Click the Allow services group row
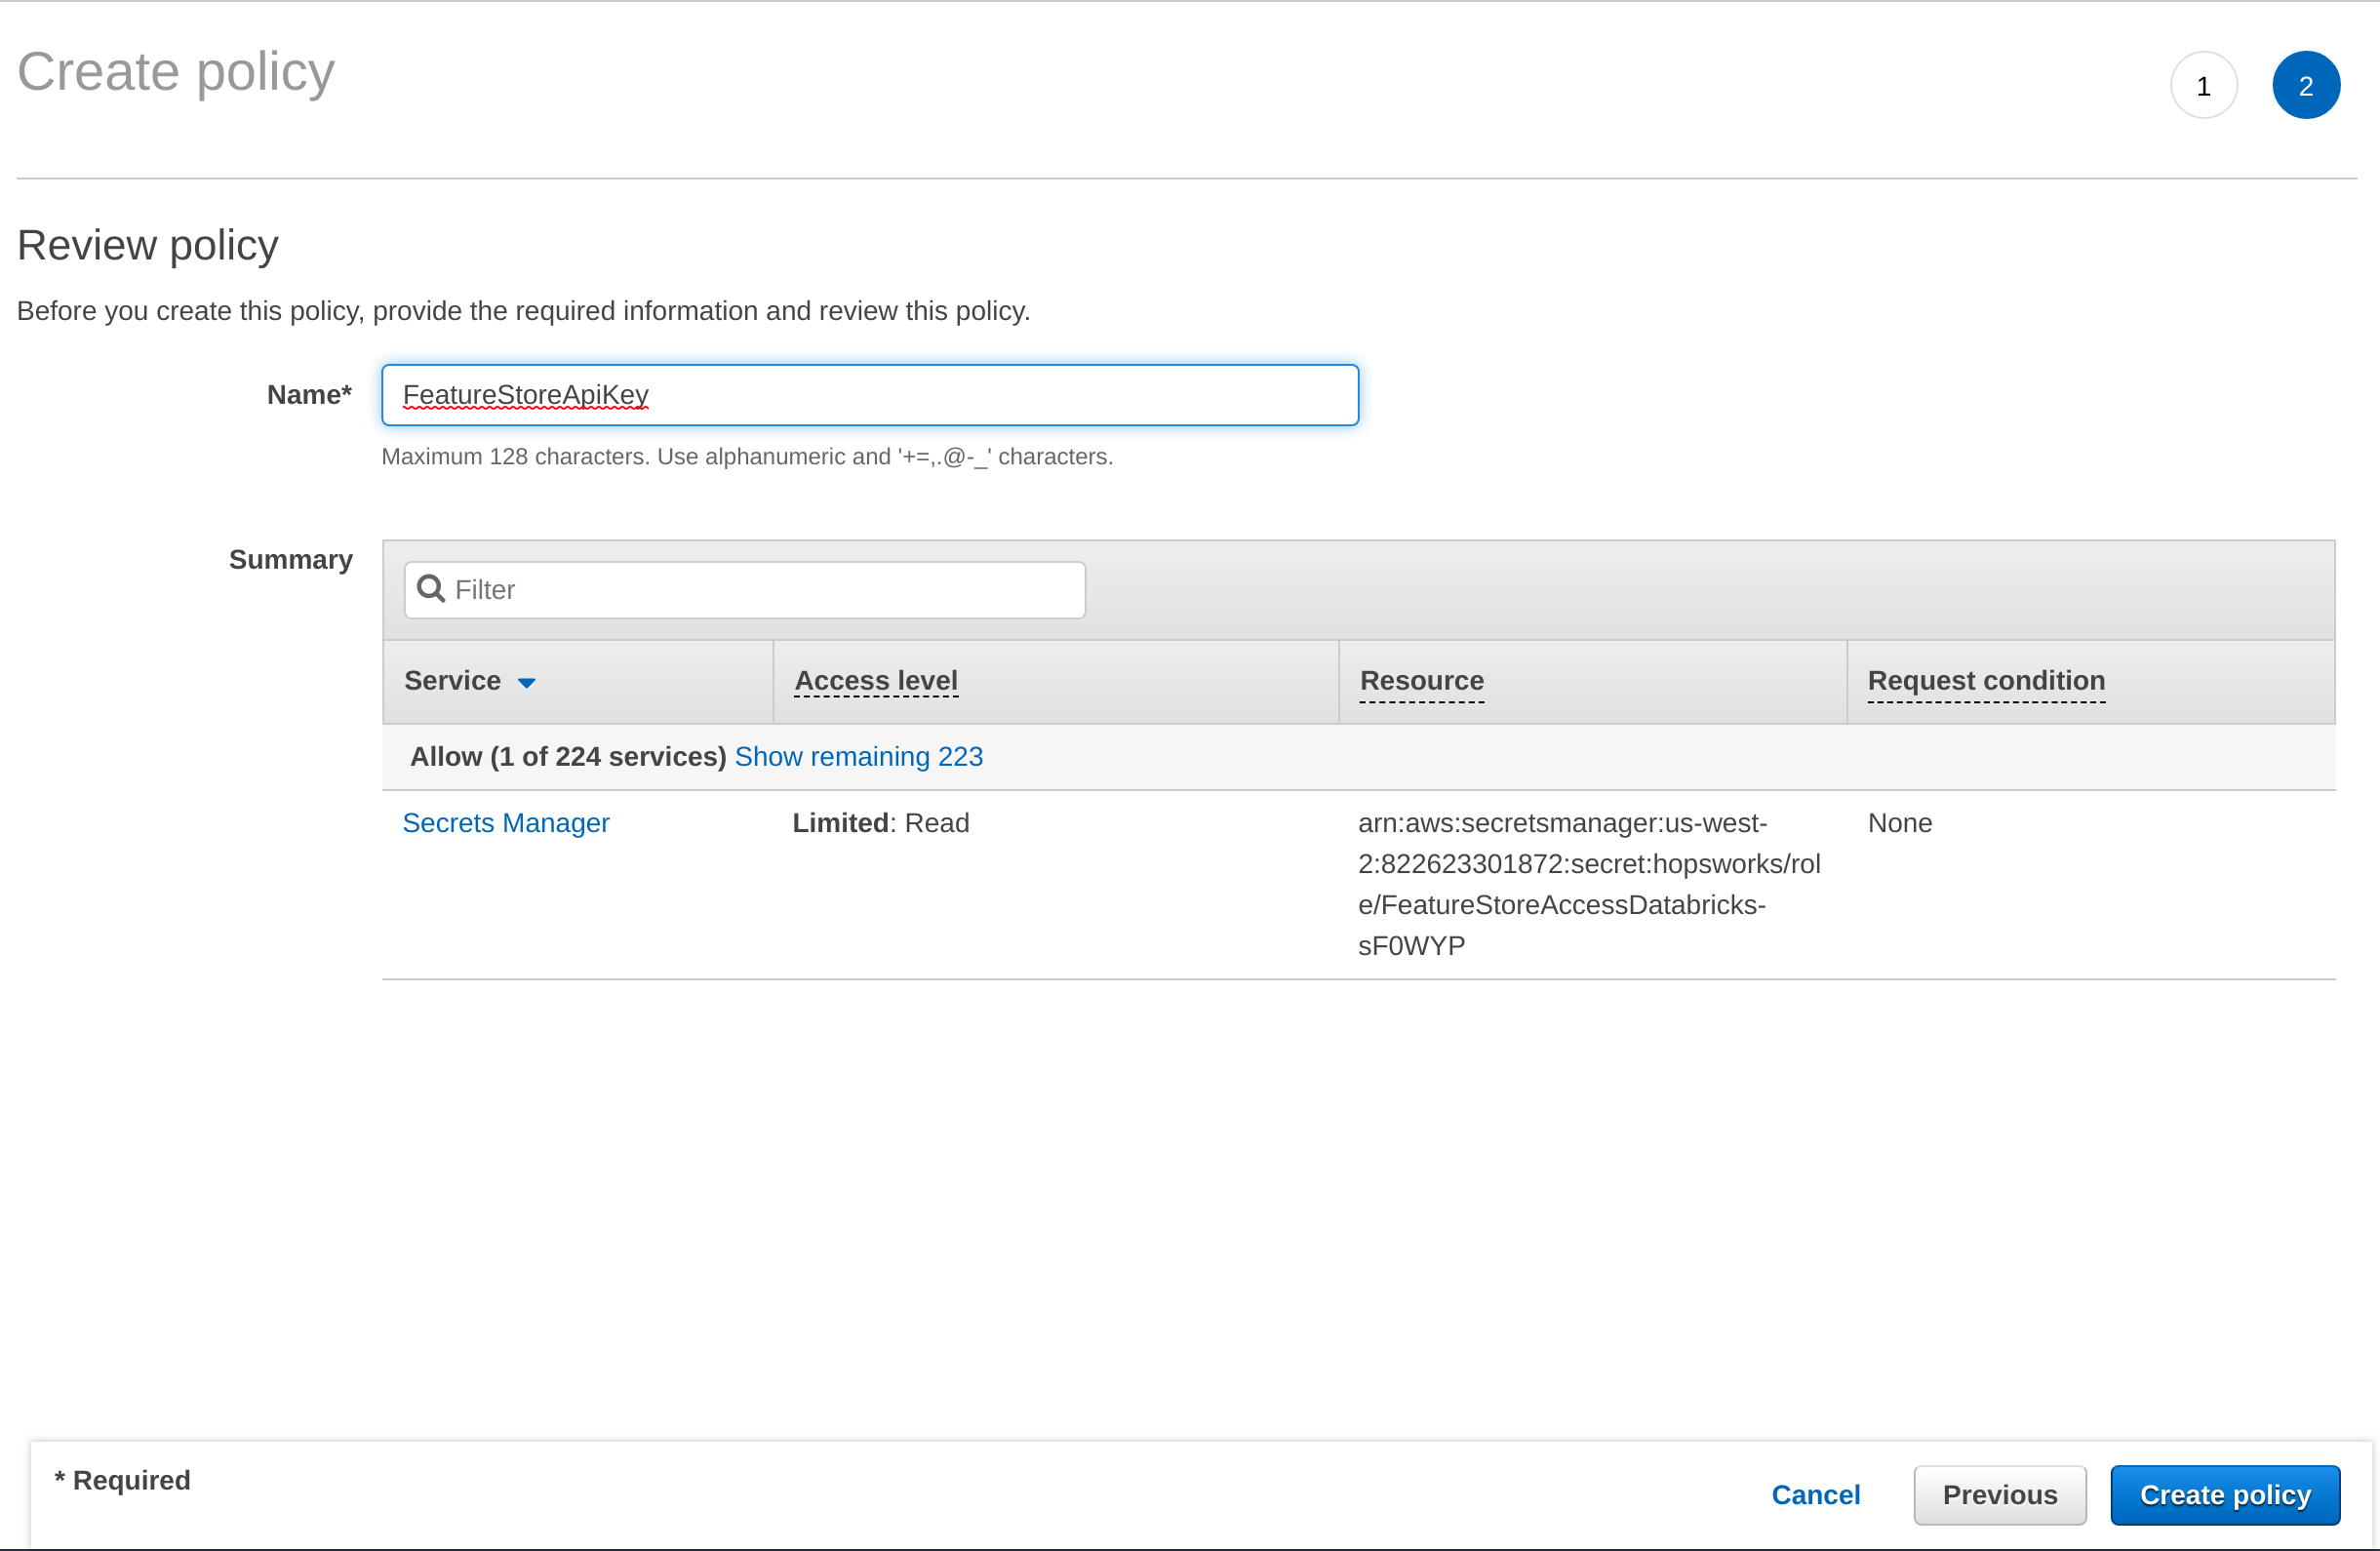The image size is (2380, 1551). pyautogui.click(x=567, y=756)
